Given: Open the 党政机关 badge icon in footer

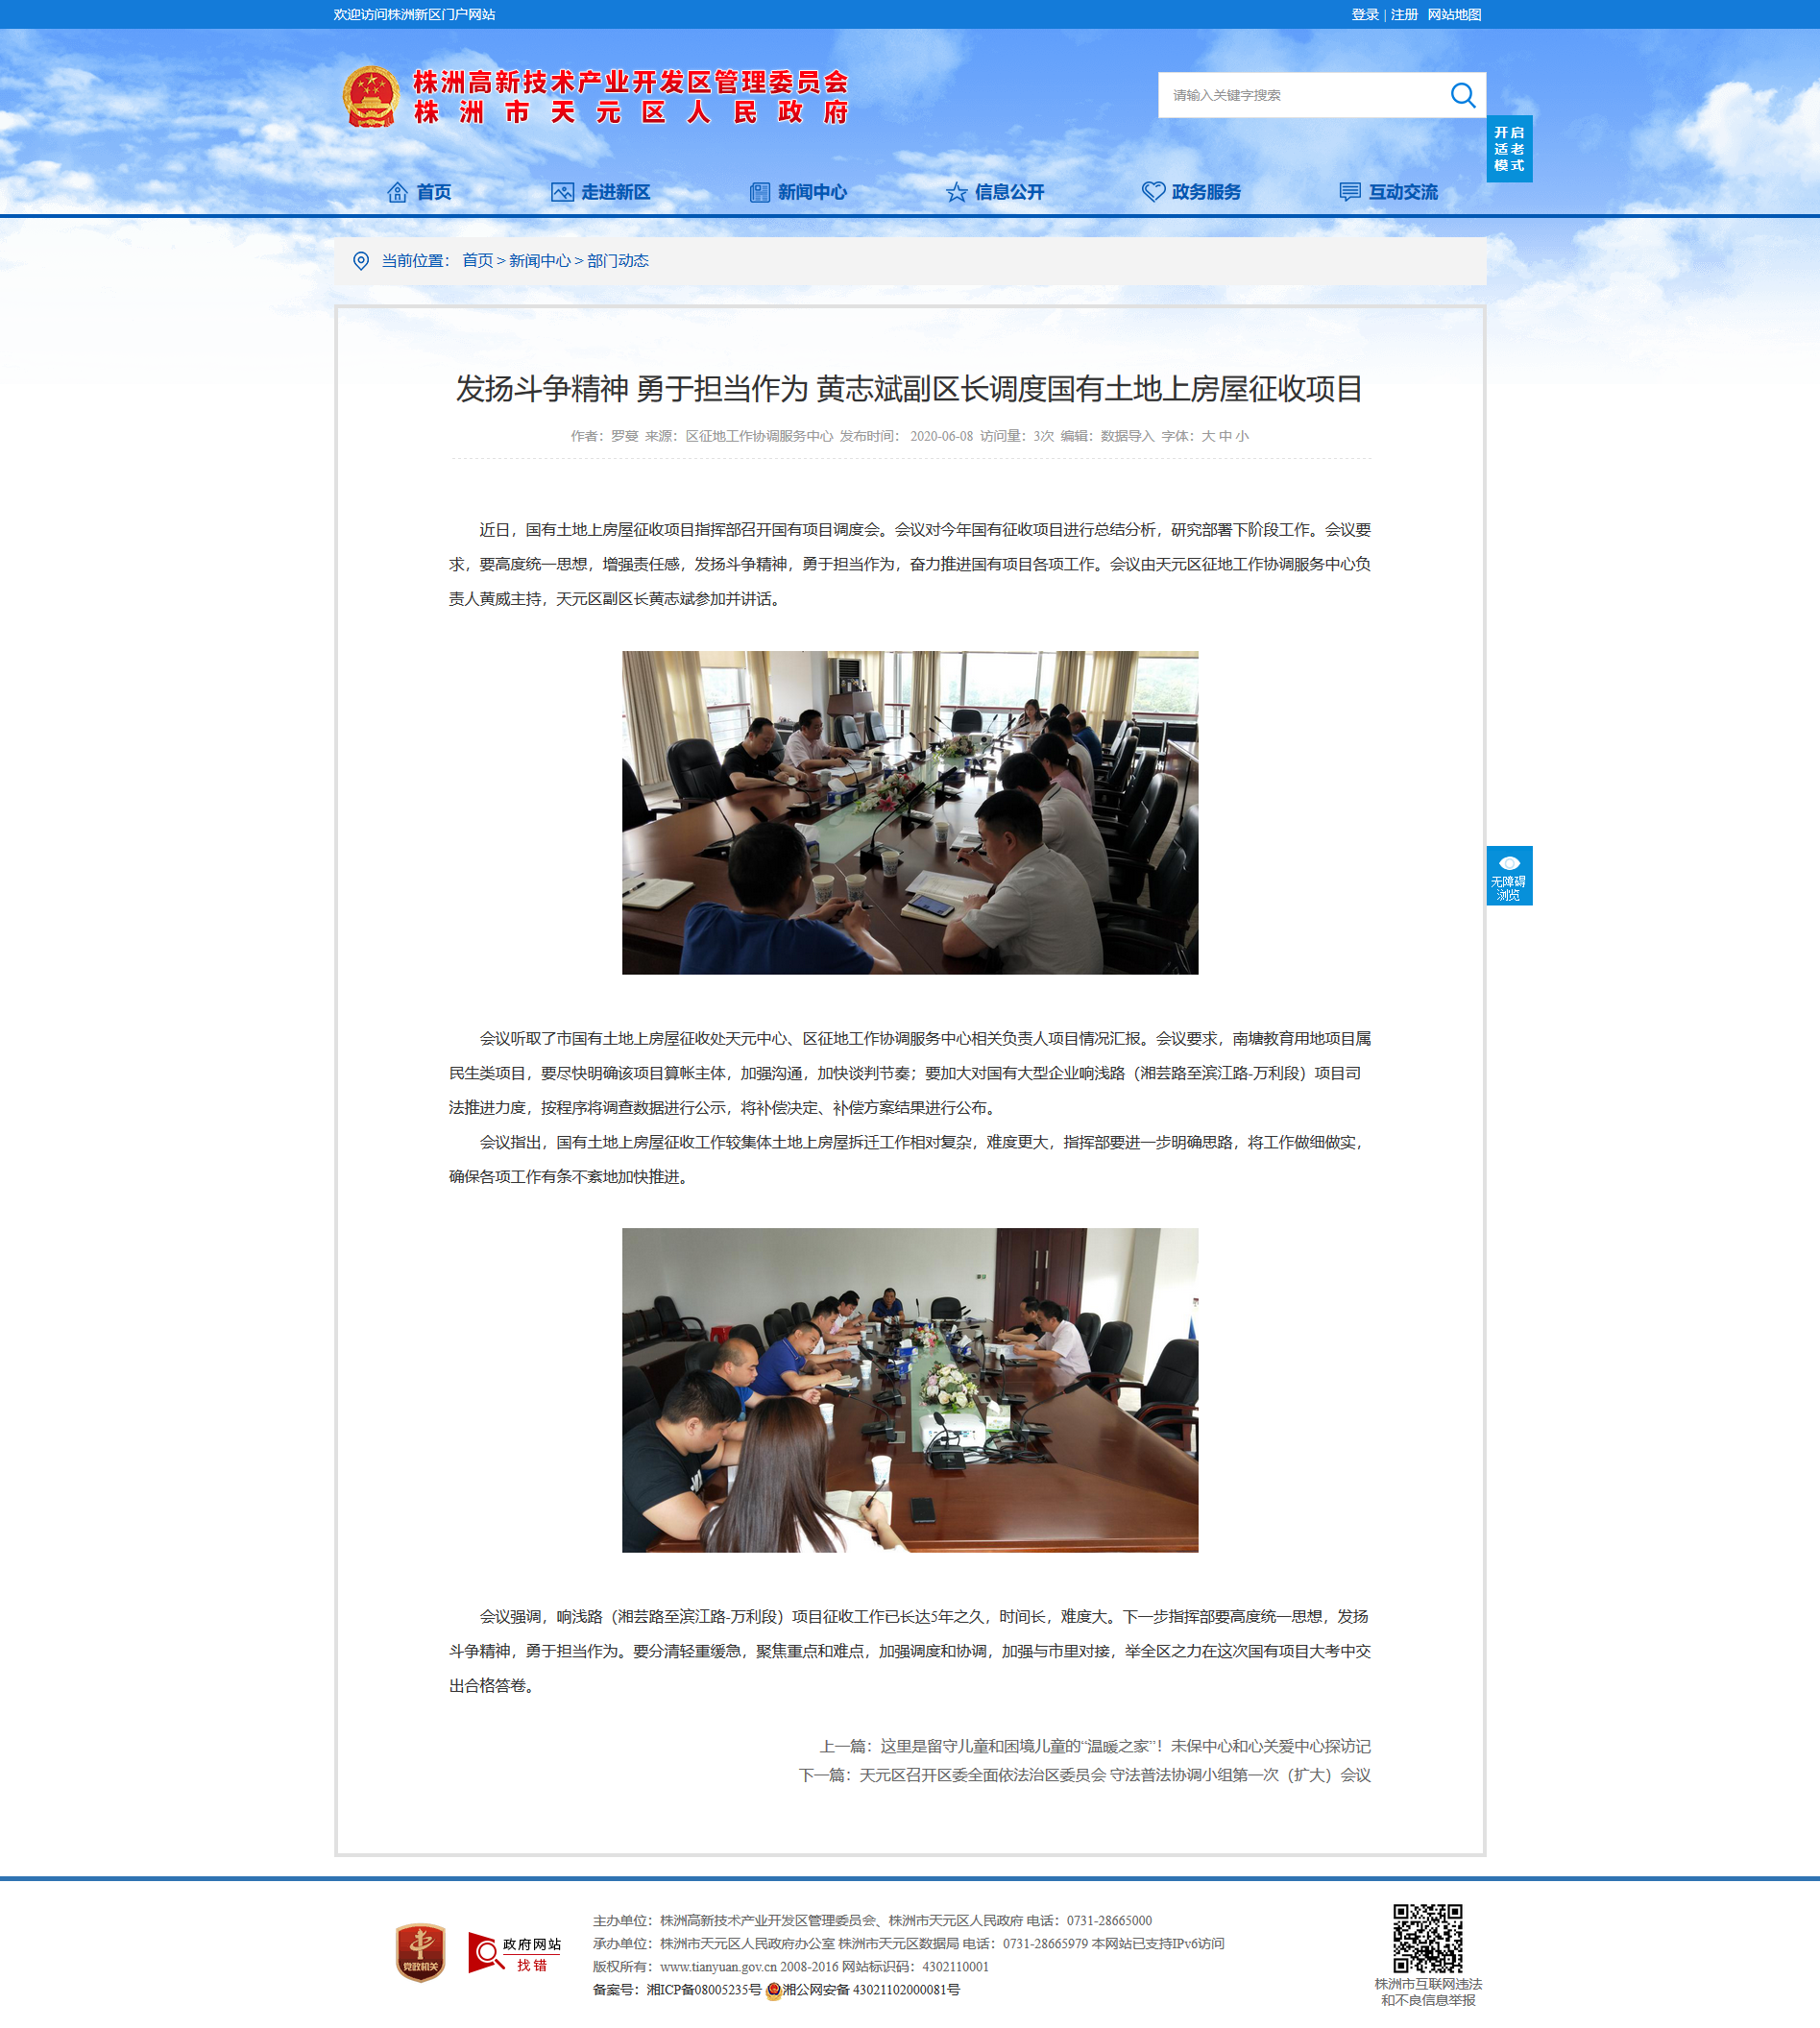Looking at the screenshot, I should 420,1951.
